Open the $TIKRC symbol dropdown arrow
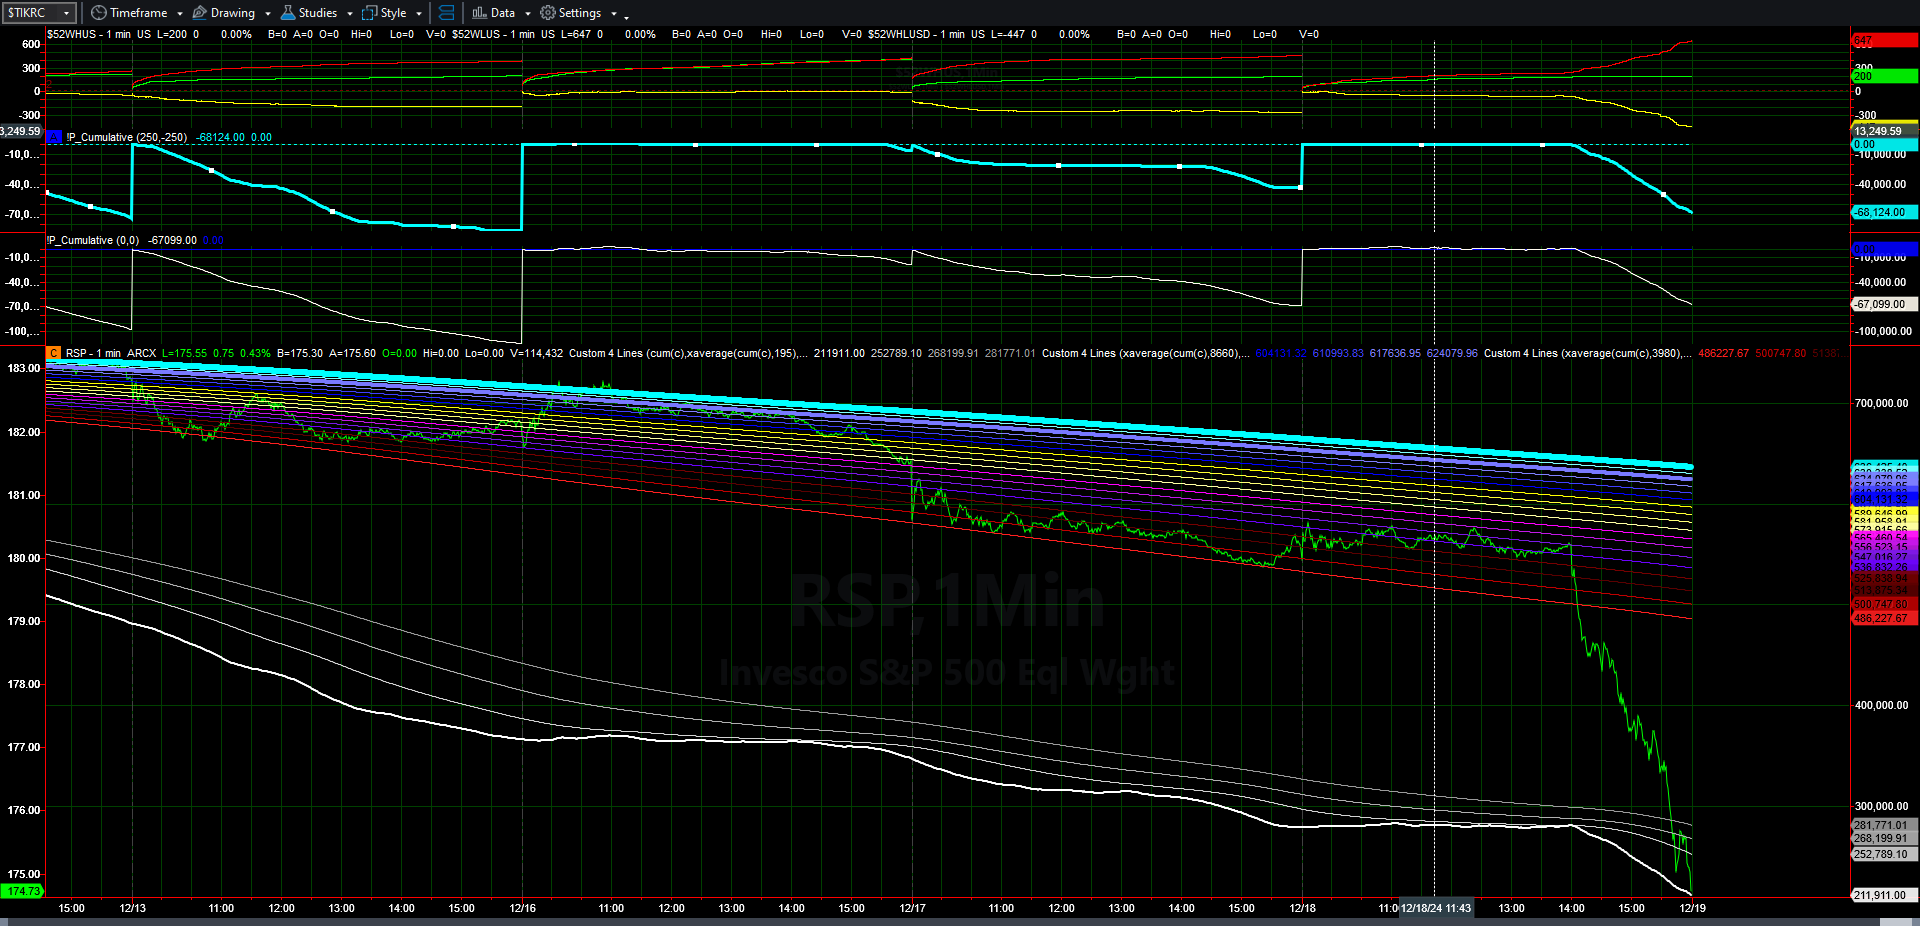 67,13
